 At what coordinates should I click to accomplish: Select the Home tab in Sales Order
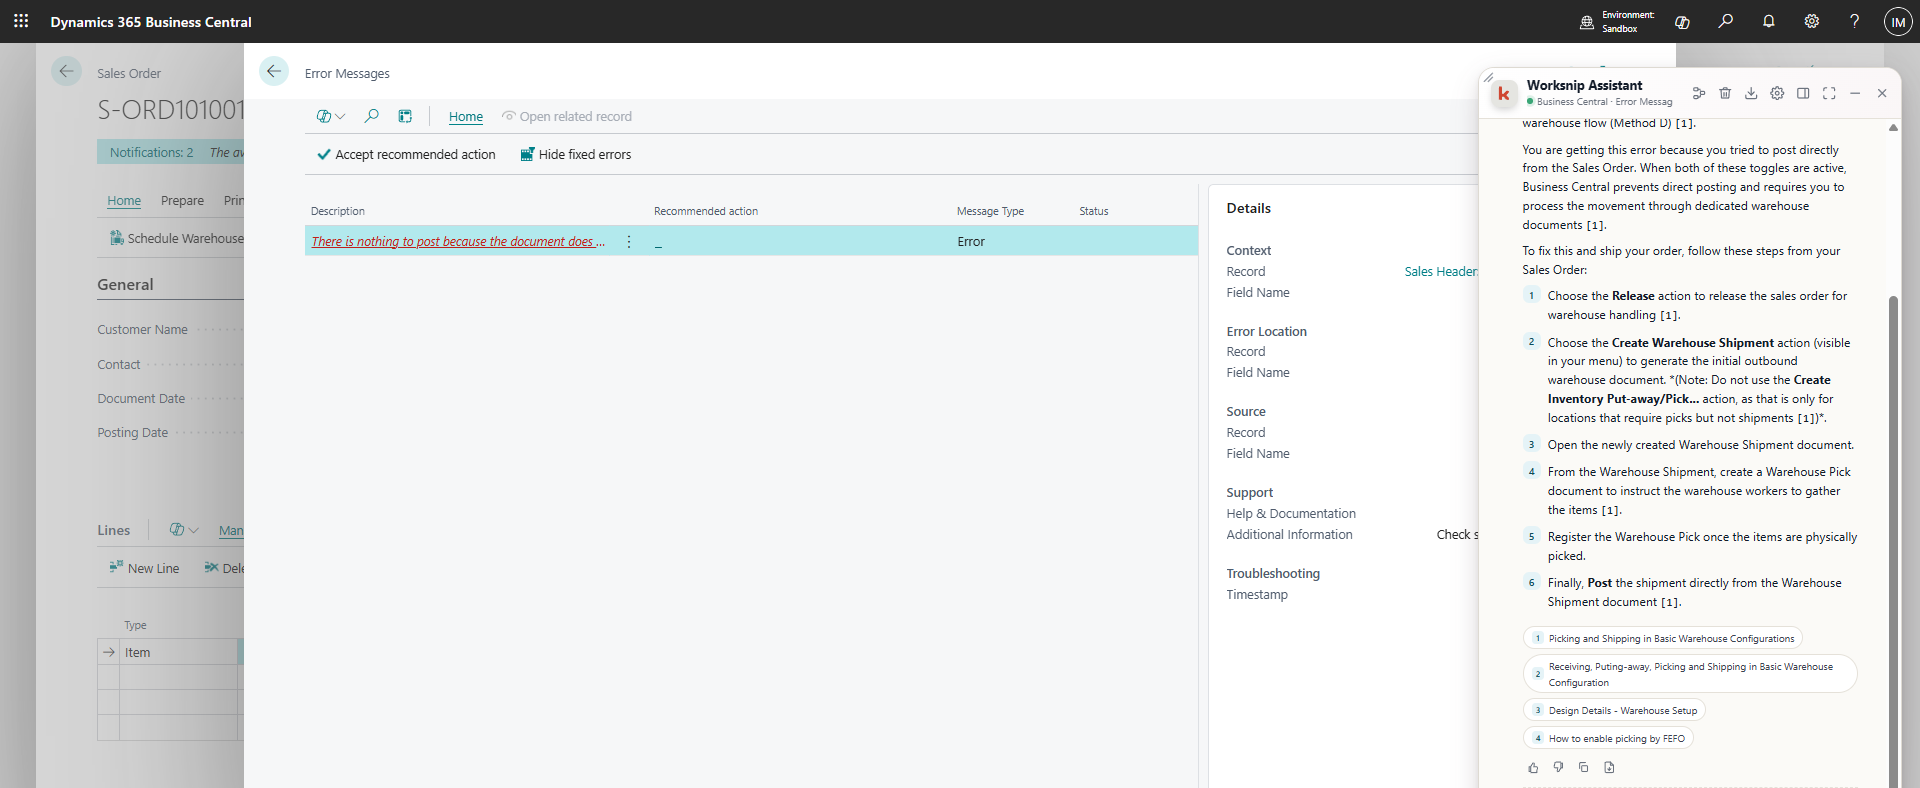(124, 201)
